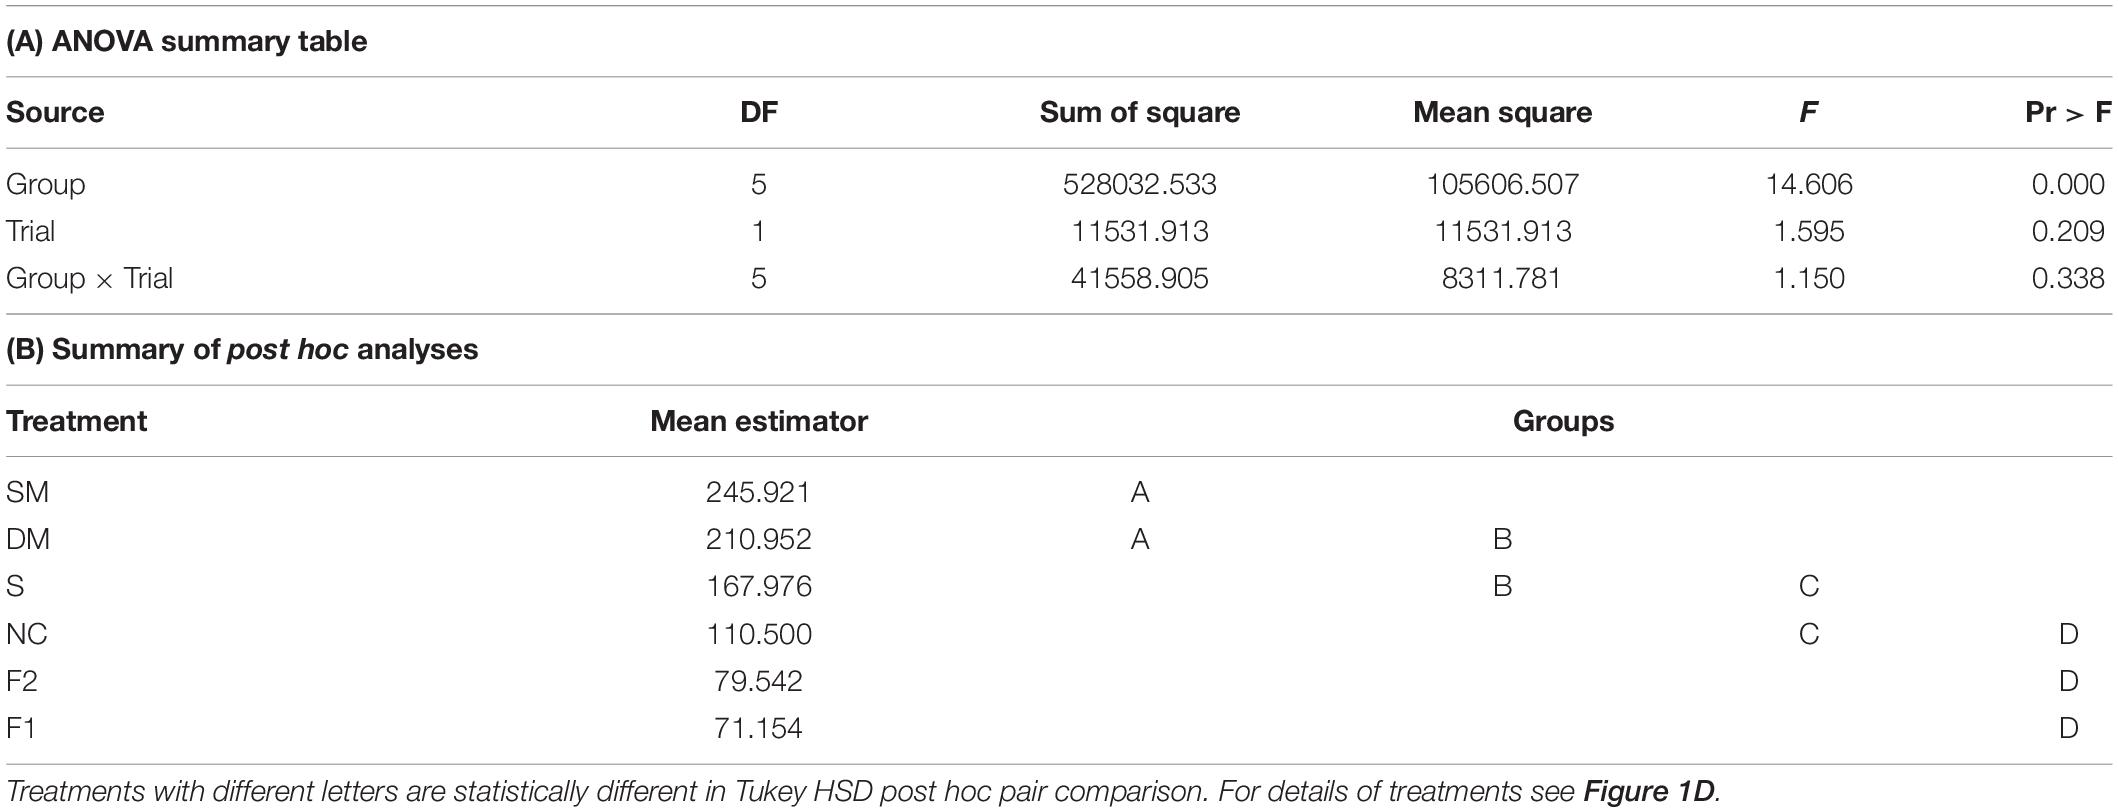Click the Summary of post hoc analyses heading
Screen dimensions: 2118x812
[243, 350]
